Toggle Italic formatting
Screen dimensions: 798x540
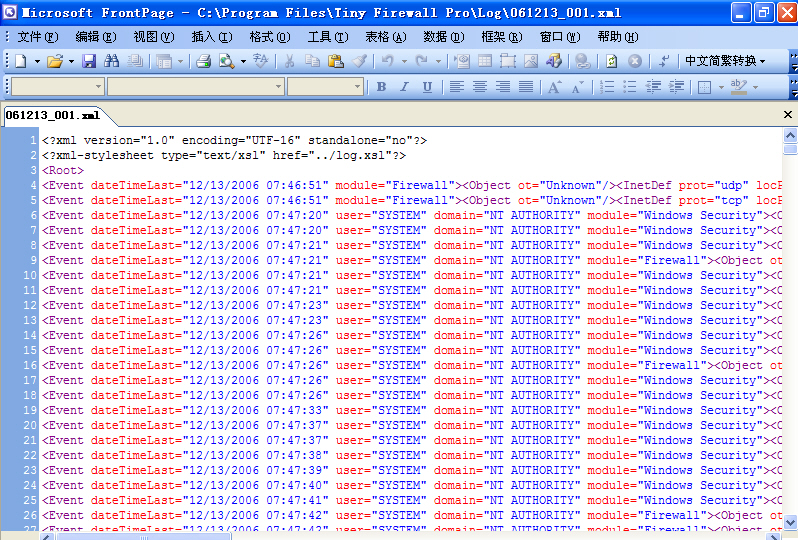pos(404,87)
